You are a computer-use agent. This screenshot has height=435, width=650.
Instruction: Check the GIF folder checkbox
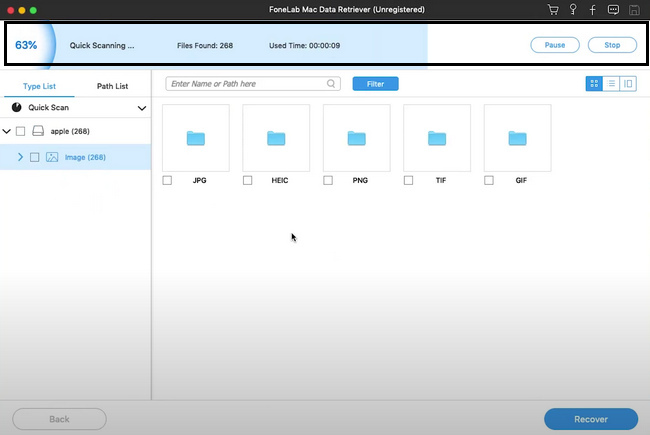point(489,180)
